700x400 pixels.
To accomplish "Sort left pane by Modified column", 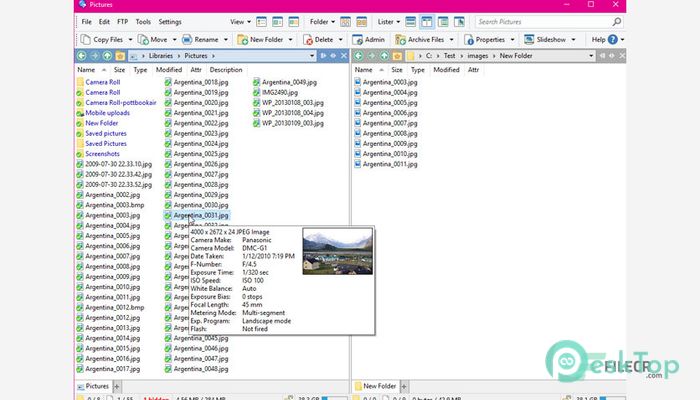I will [169, 70].
